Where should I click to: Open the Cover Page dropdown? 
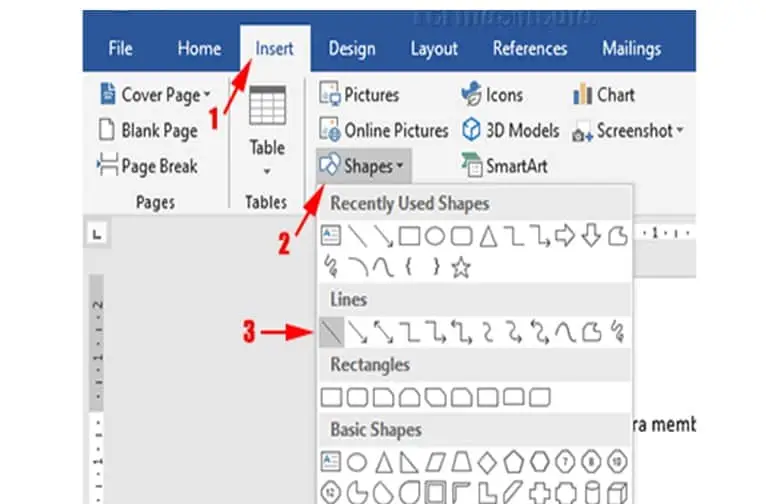tap(155, 94)
